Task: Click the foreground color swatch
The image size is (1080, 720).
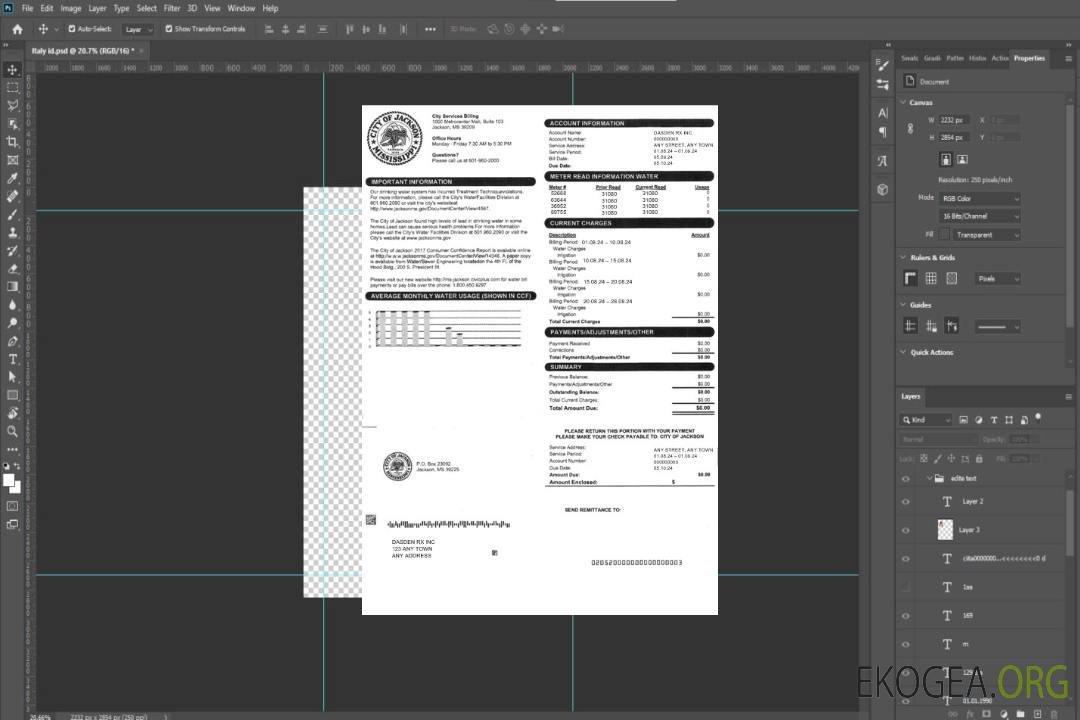Action: point(9,480)
